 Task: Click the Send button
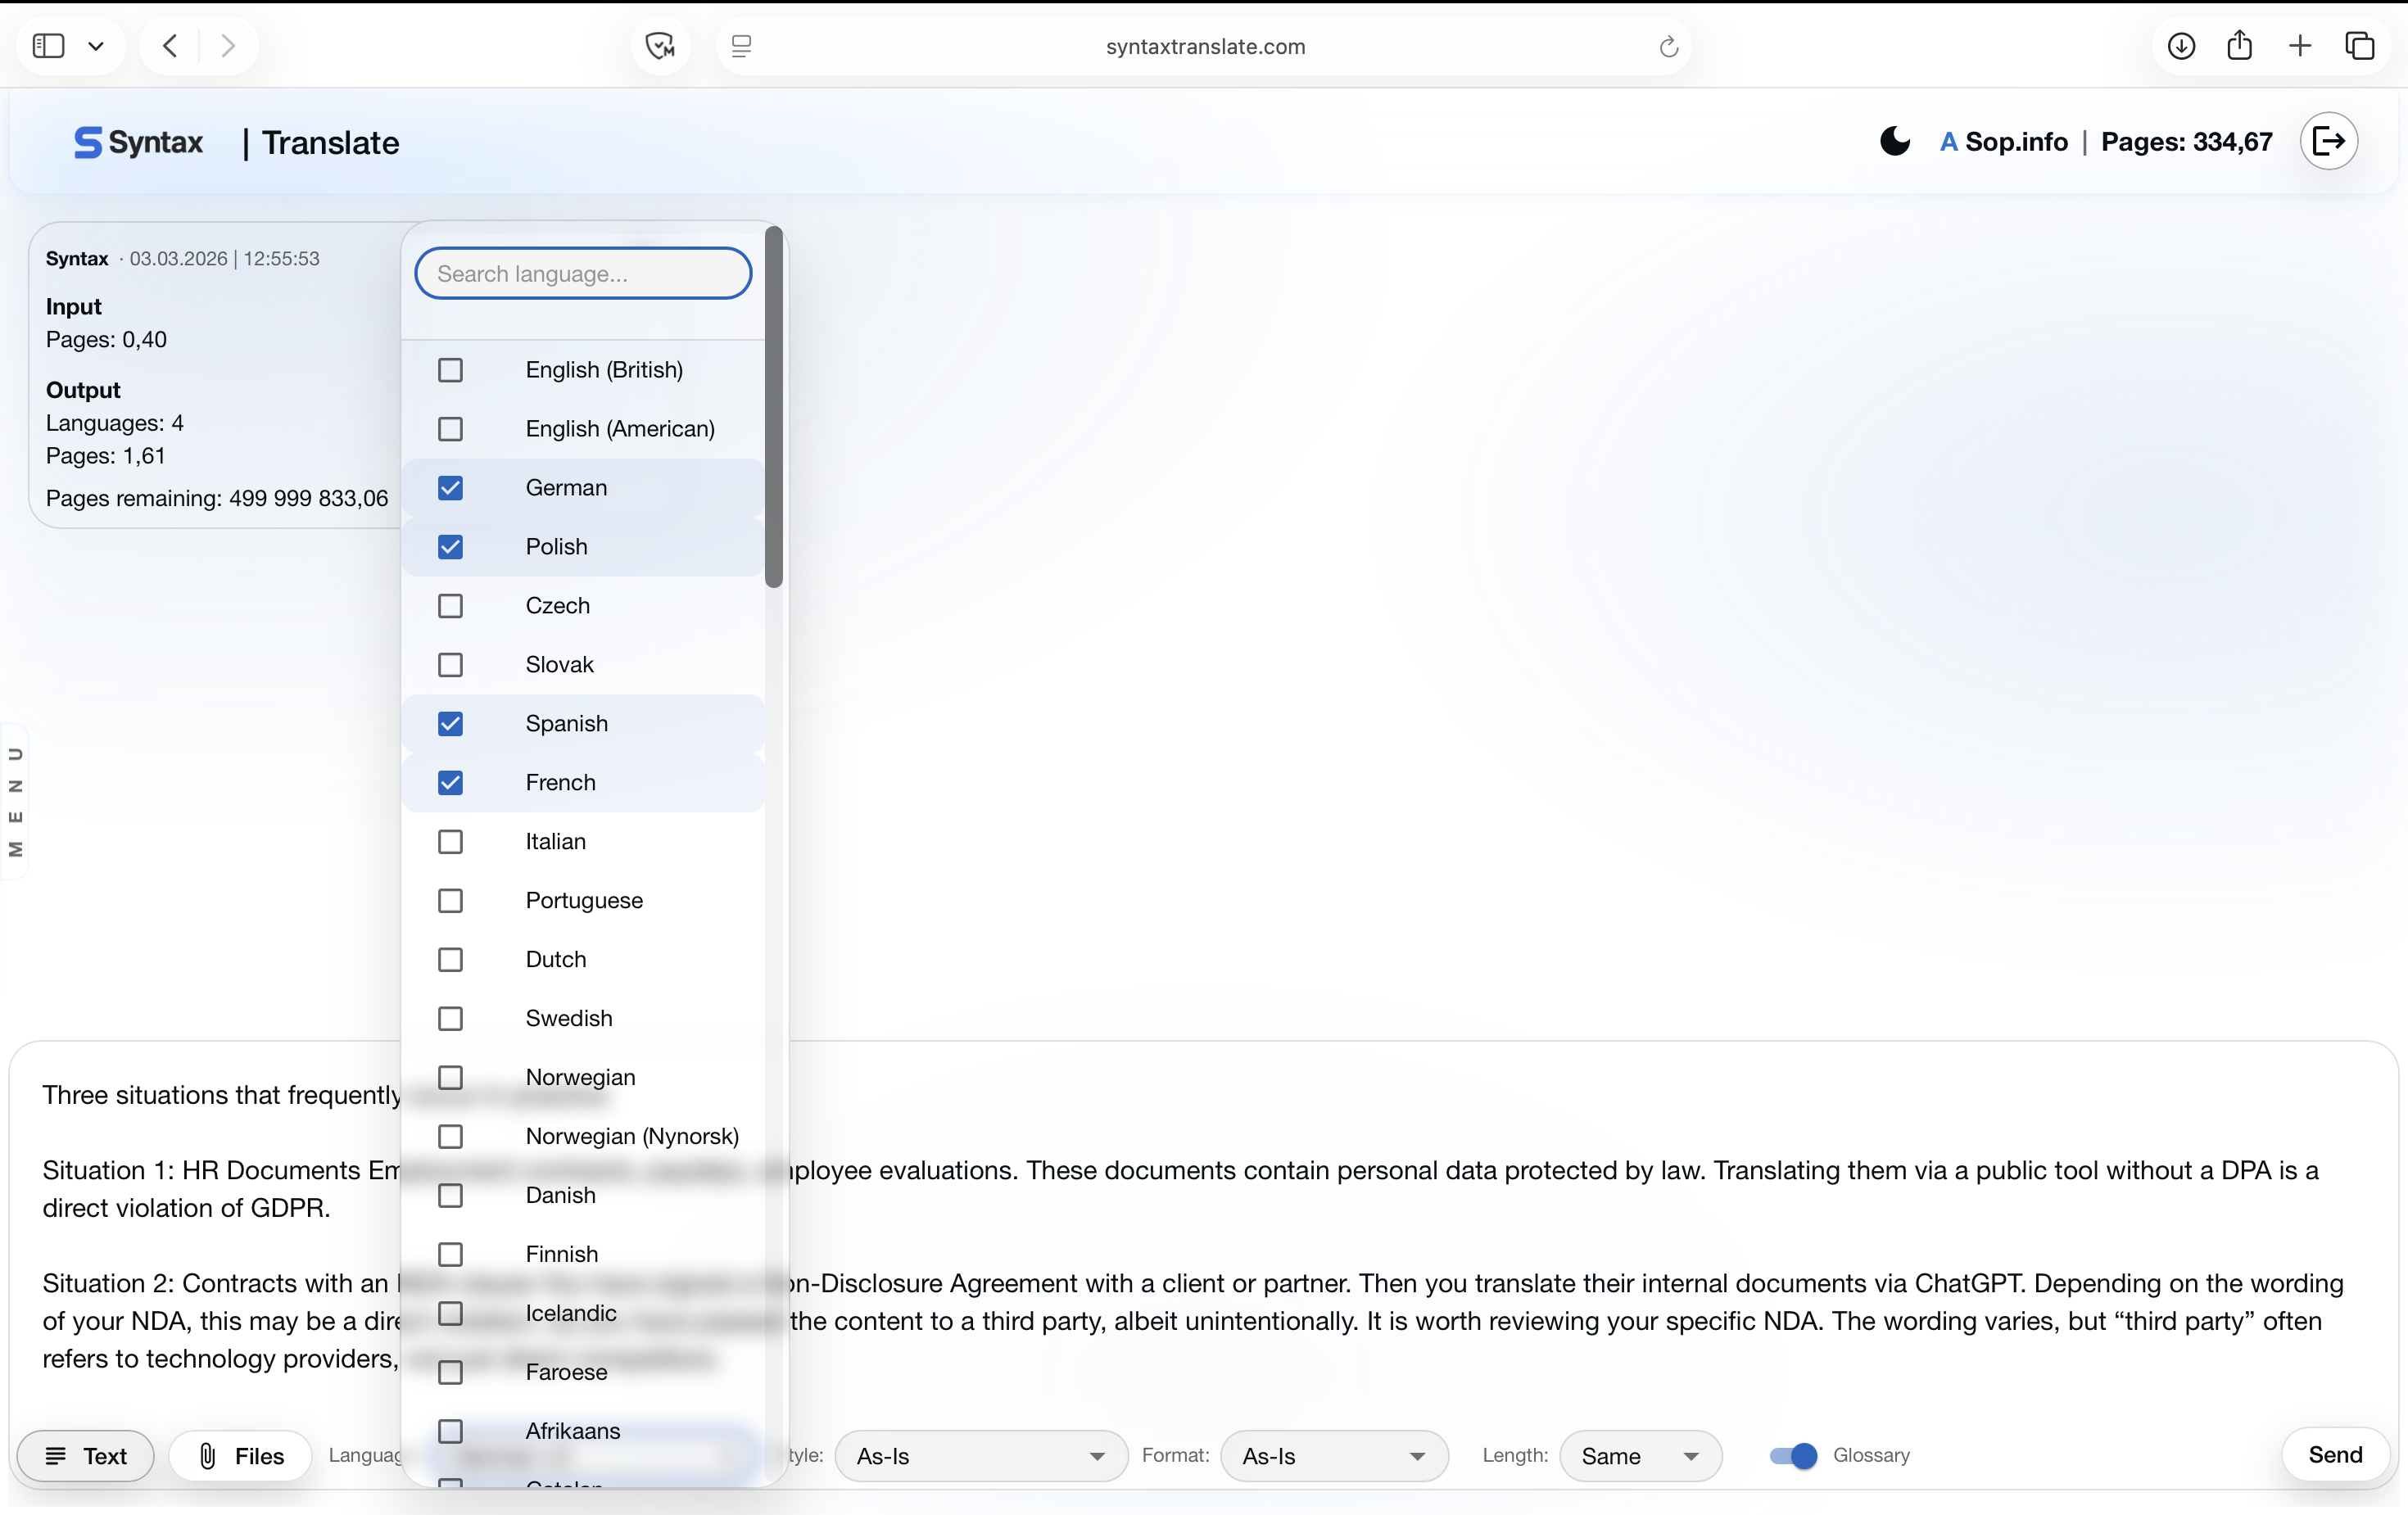2334,1454
